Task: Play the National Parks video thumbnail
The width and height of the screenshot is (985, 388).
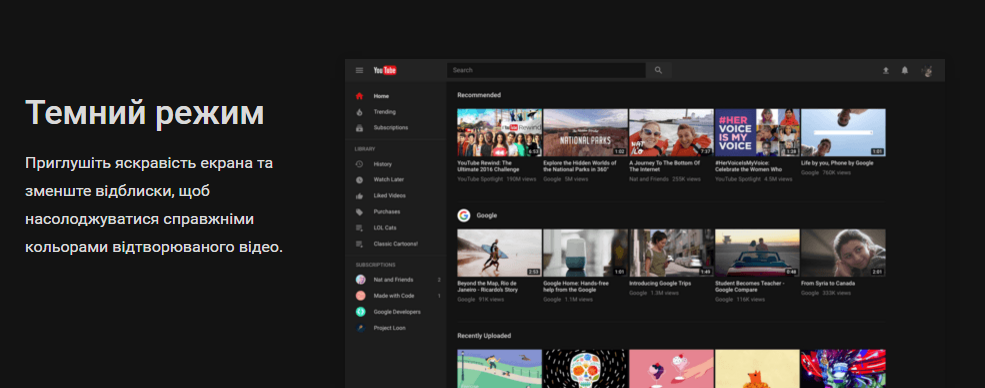Action: coord(585,132)
